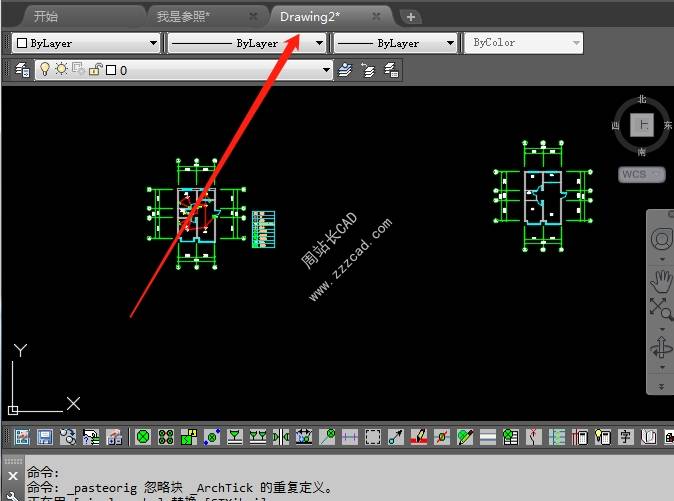Toggle the lock icon for layer 0
The image size is (674, 501).
click(95, 69)
